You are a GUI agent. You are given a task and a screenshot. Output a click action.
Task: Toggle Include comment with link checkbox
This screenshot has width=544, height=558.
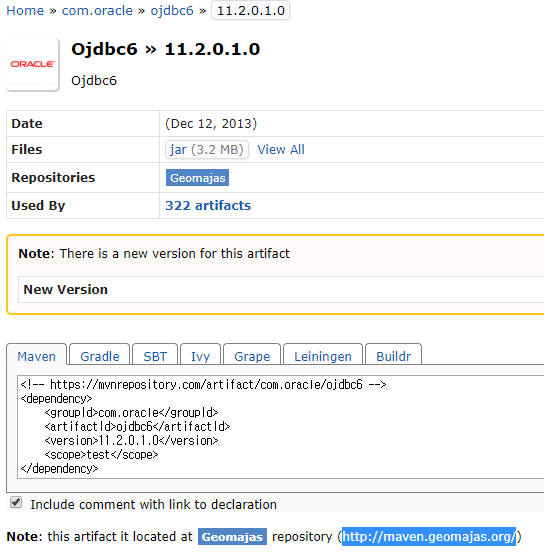pyautogui.click(x=16, y=503)
